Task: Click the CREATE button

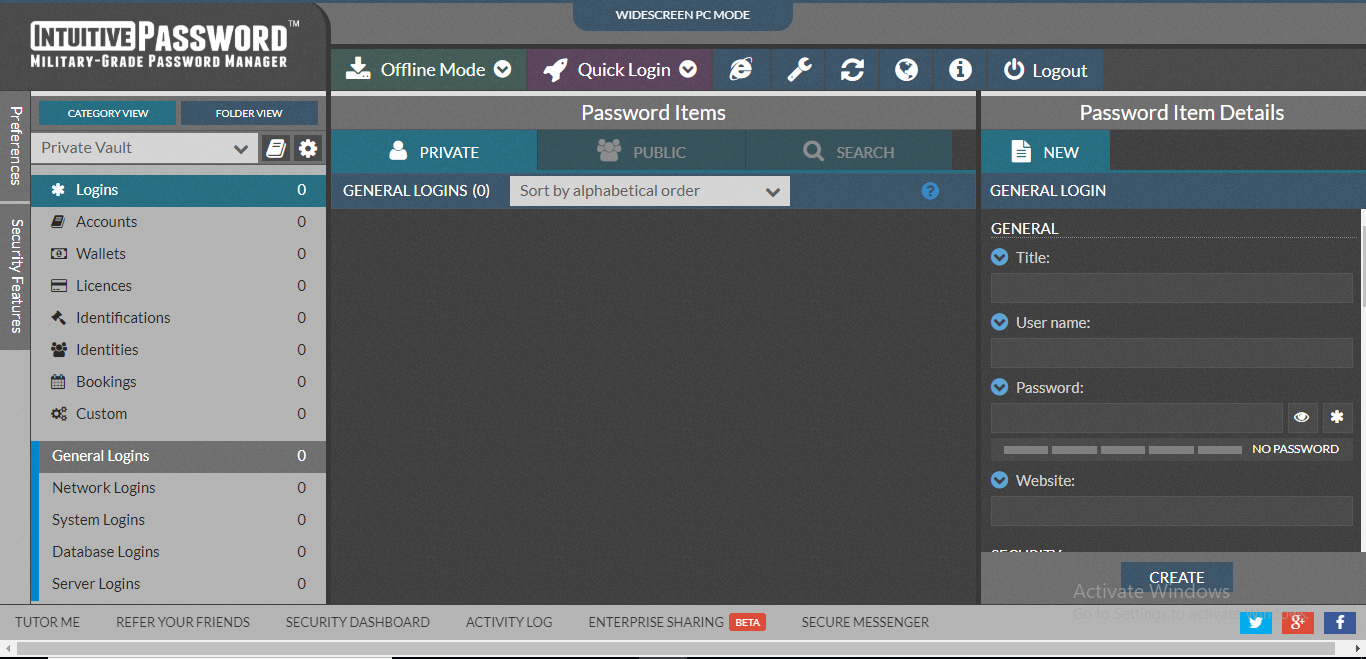Action: click(1177, 578)
